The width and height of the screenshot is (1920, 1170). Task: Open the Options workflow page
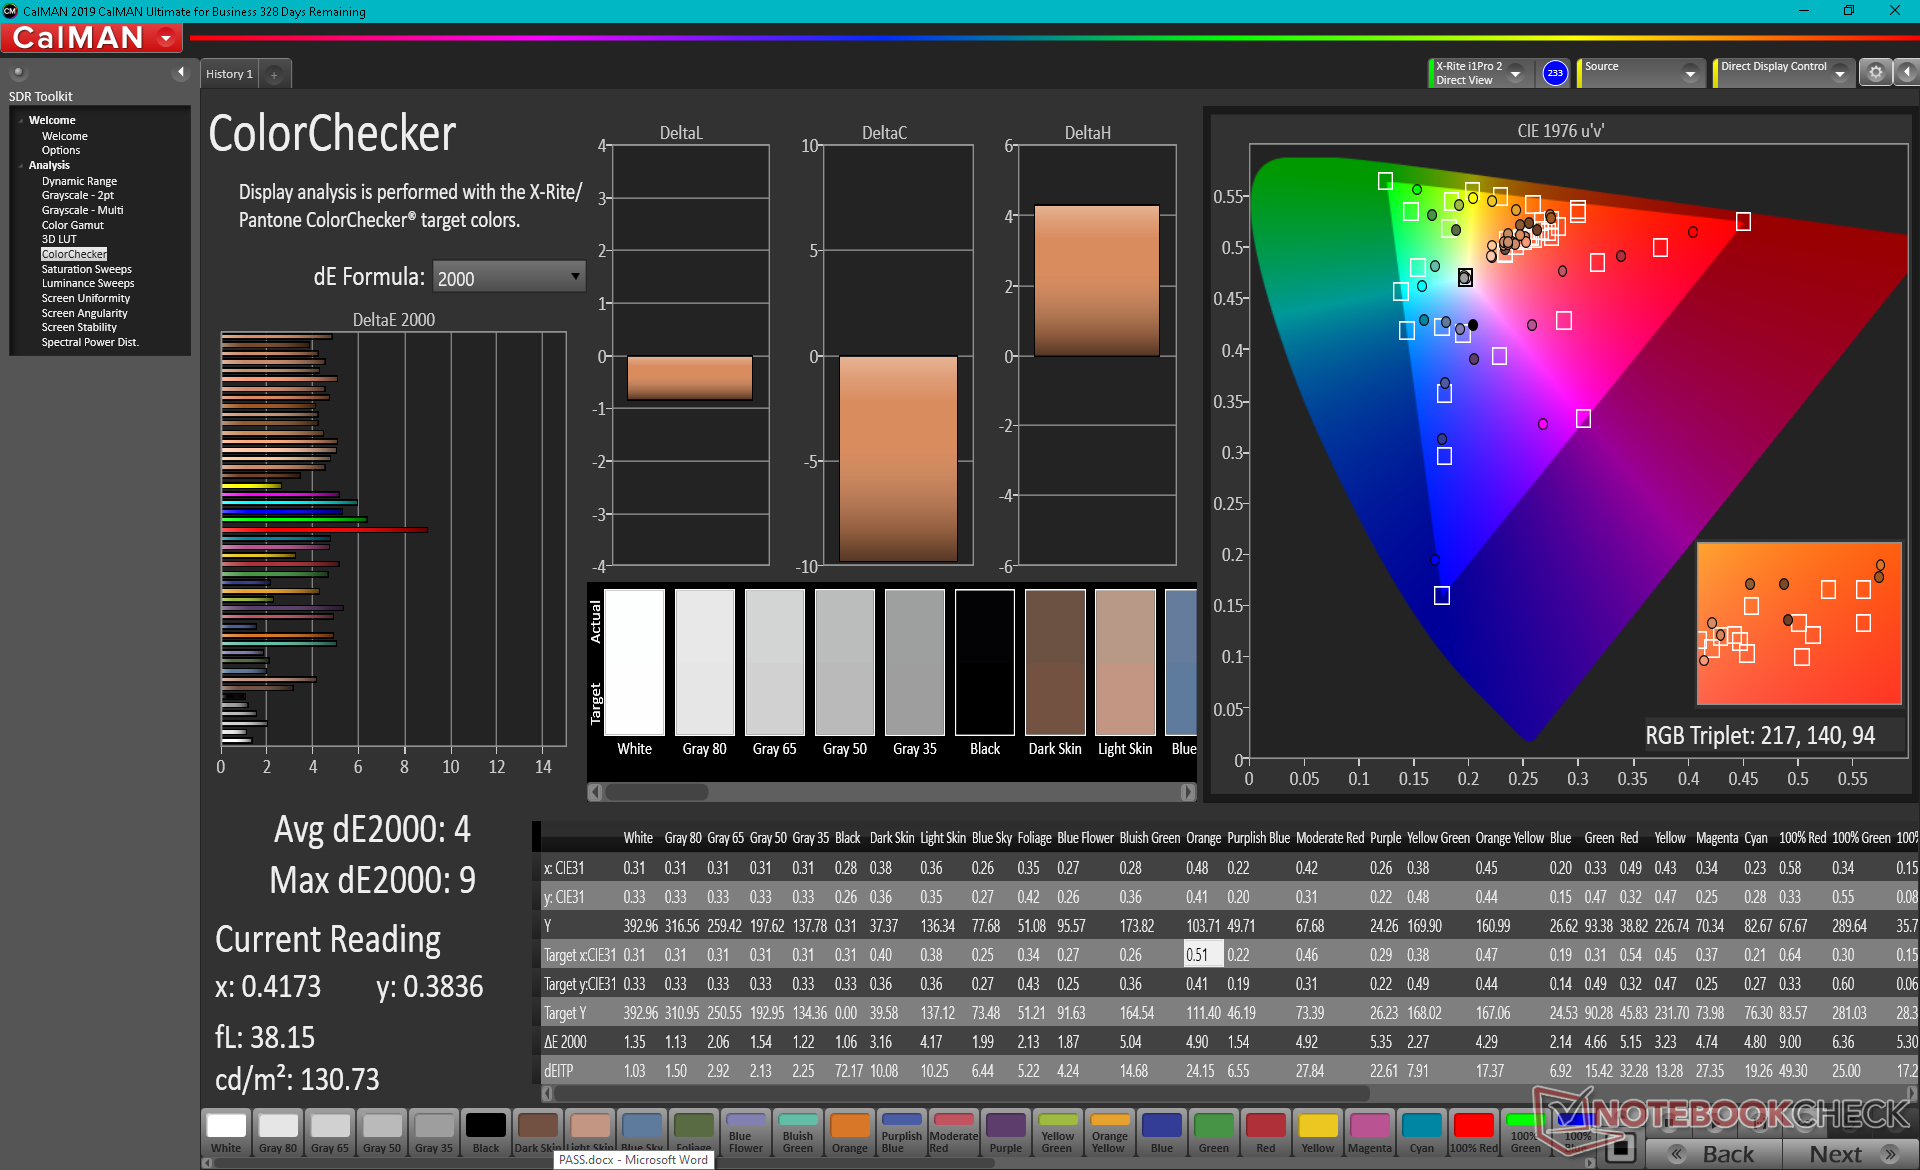[60, 150]
